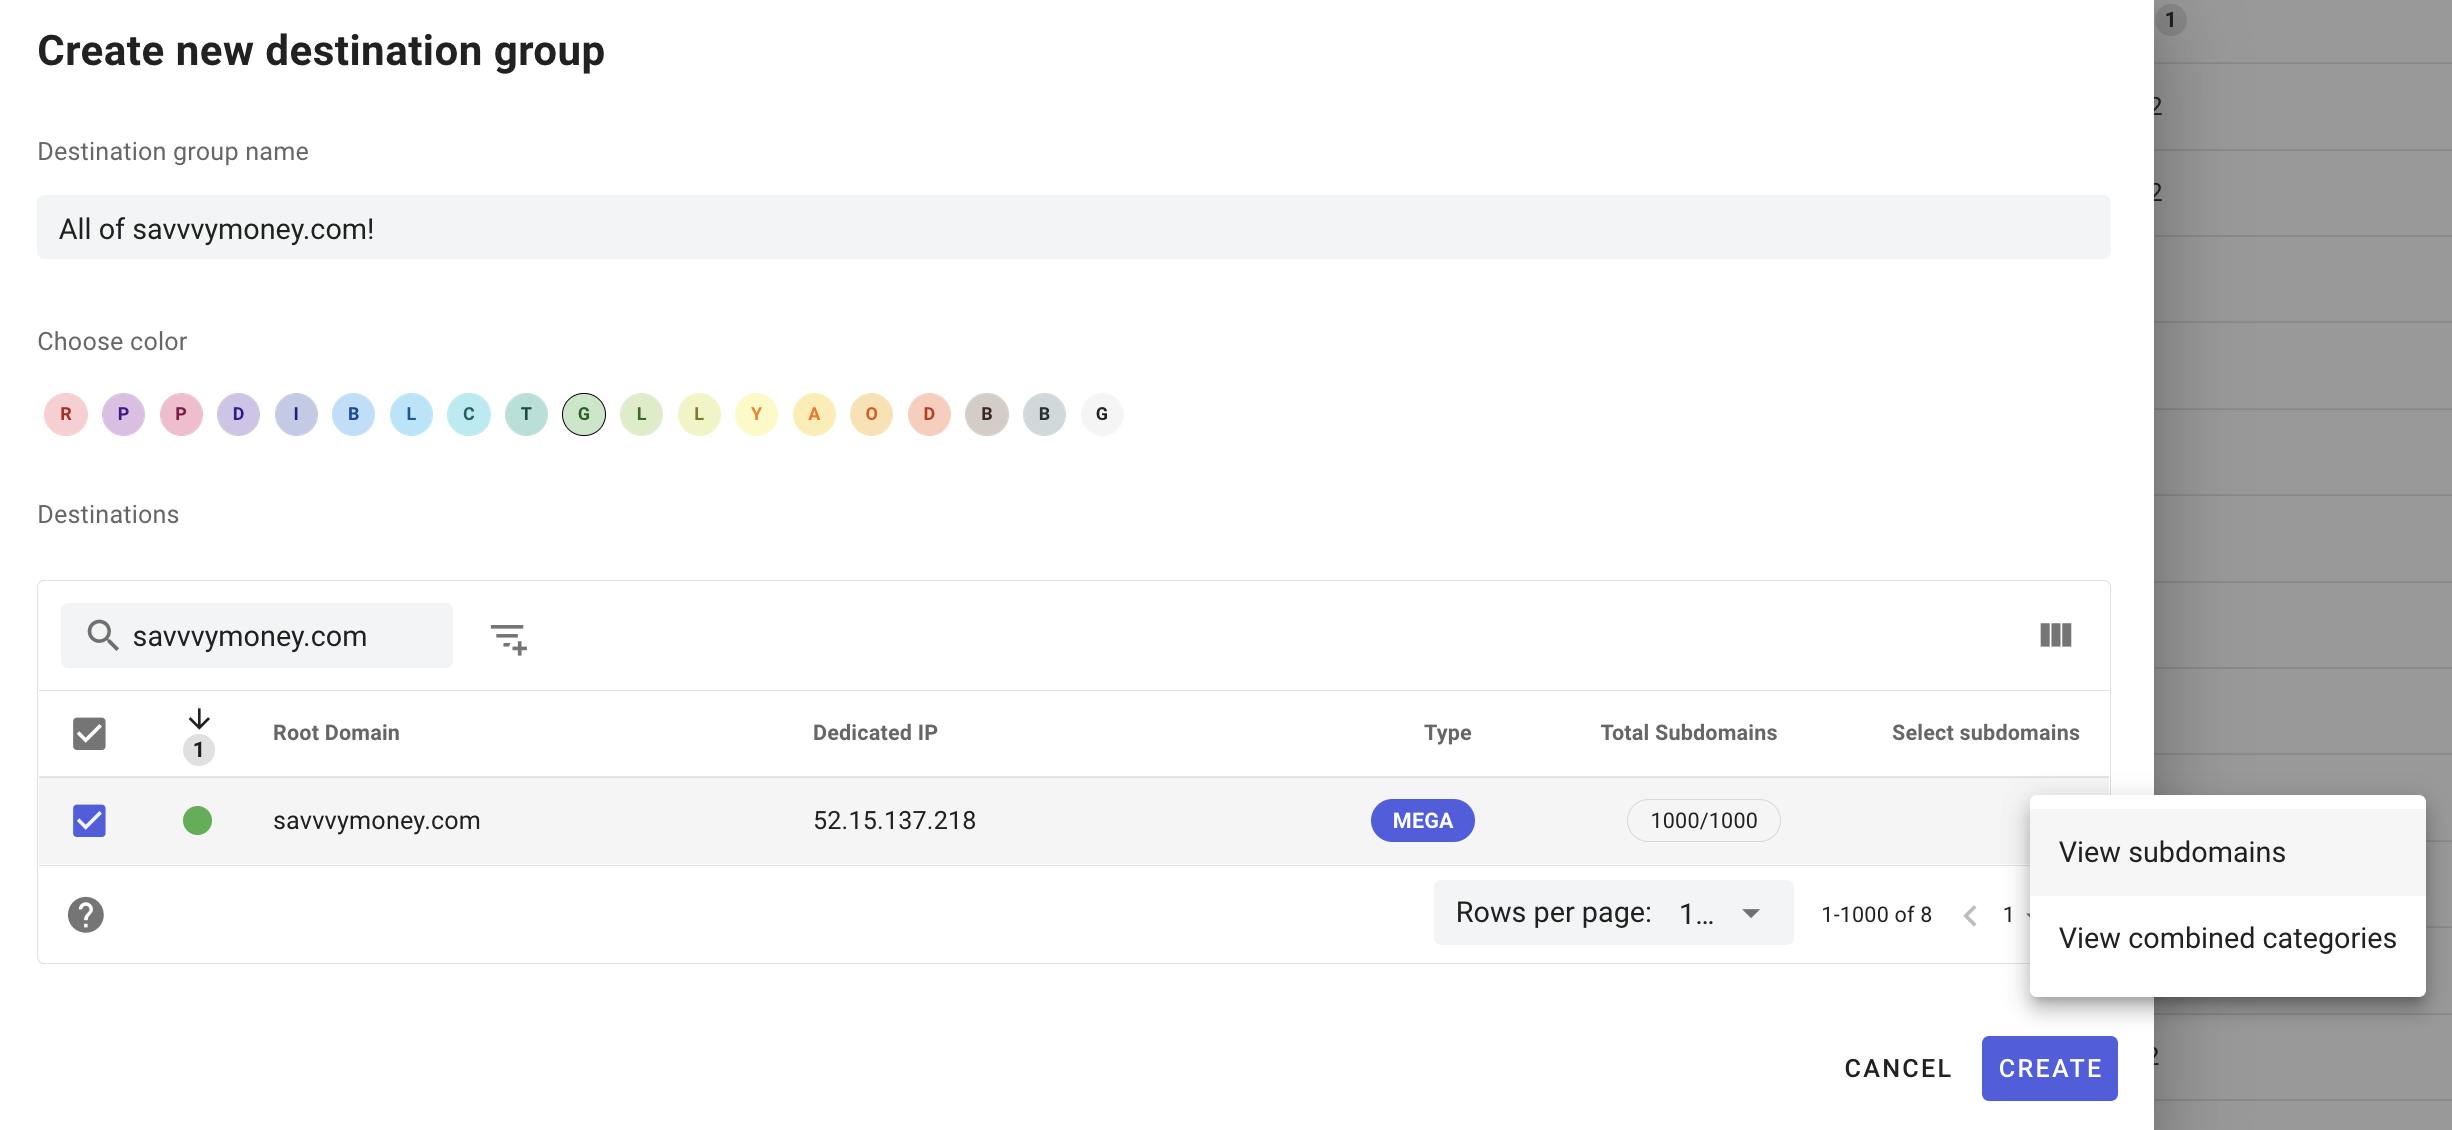
Task: Choose View combined categories menu entry
Action: coord(2227,938)
